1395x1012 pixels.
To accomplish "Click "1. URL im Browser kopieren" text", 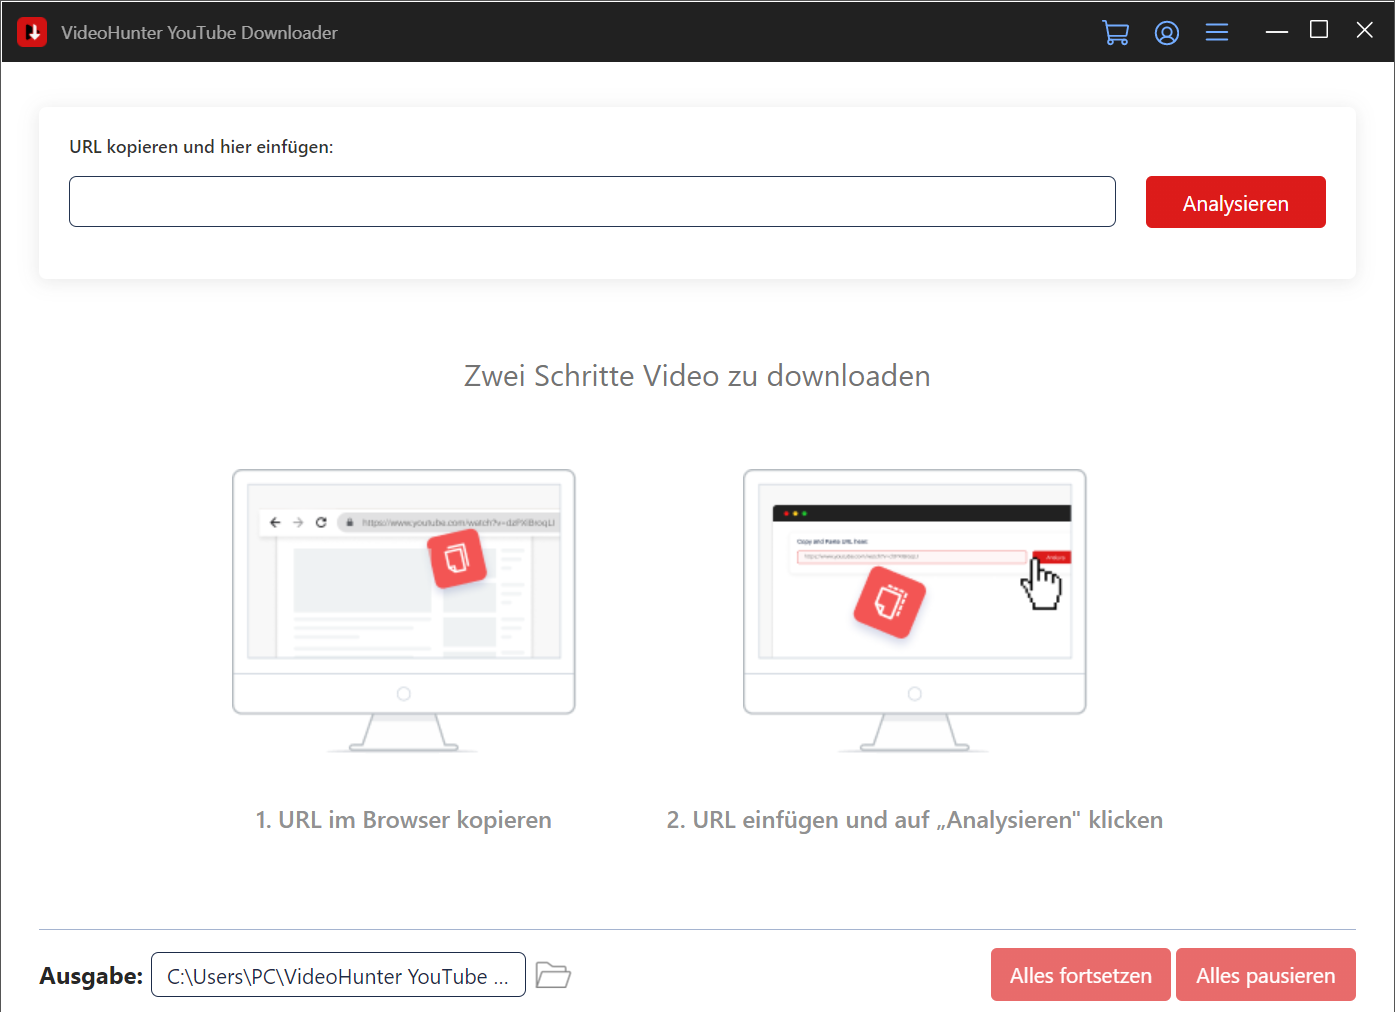I will pos(404,820).
